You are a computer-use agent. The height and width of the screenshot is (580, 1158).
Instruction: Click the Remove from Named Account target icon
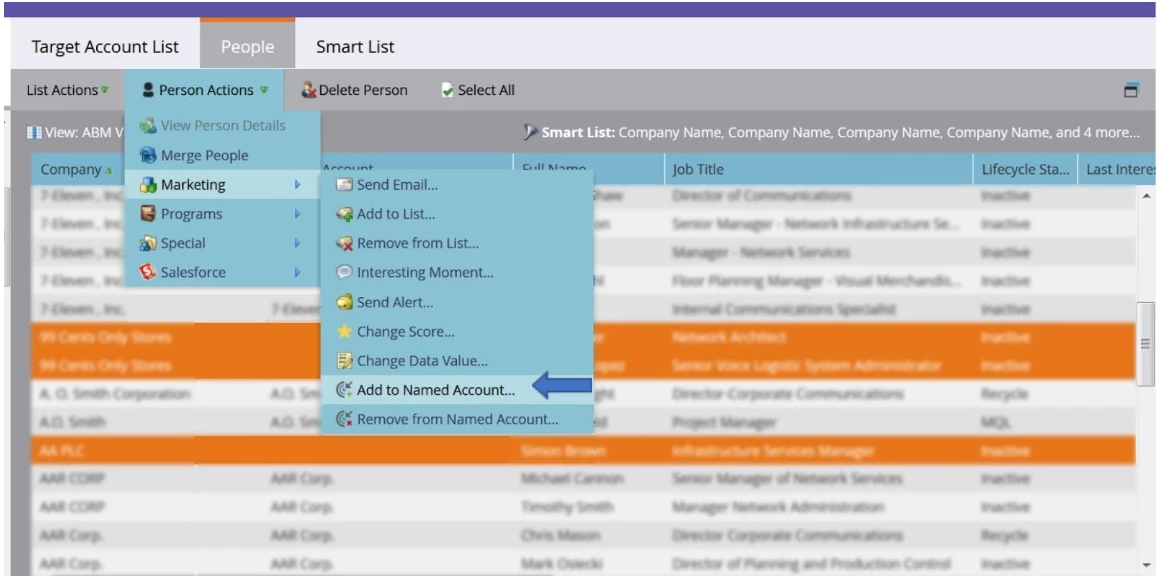[344, 420]
